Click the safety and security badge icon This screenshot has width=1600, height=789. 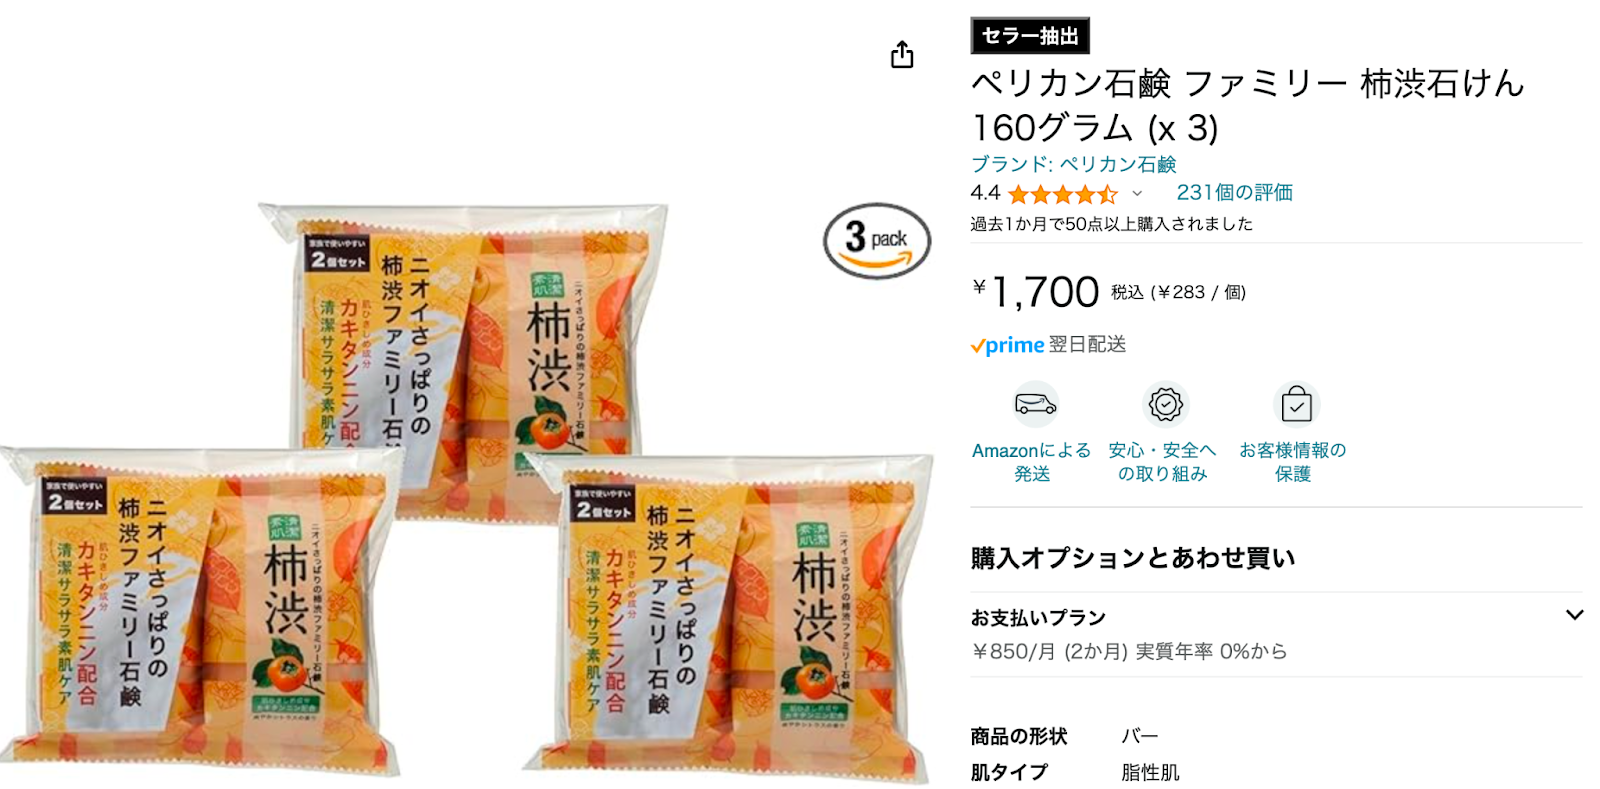tap(1165, 404)
